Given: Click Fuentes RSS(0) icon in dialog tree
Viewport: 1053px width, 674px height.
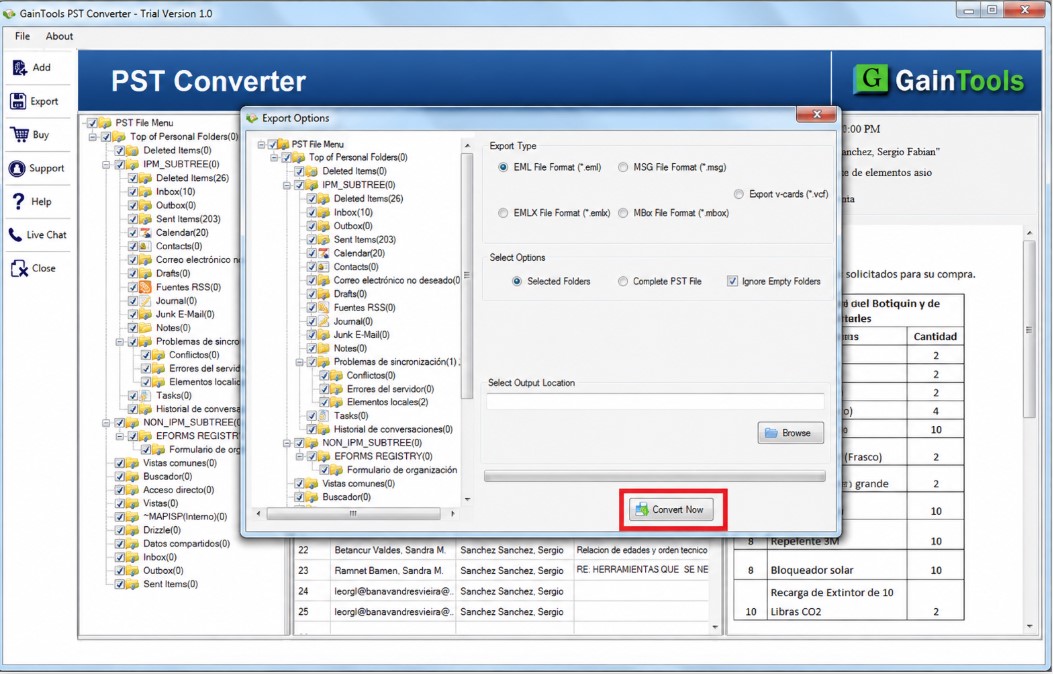Looking at the screenshot, I should (x=324, y=307).
